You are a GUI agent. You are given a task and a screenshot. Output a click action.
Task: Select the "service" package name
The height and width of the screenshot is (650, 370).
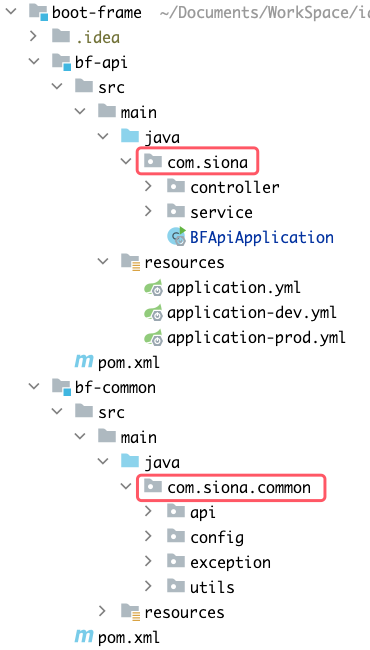click(x=222, y=212)
